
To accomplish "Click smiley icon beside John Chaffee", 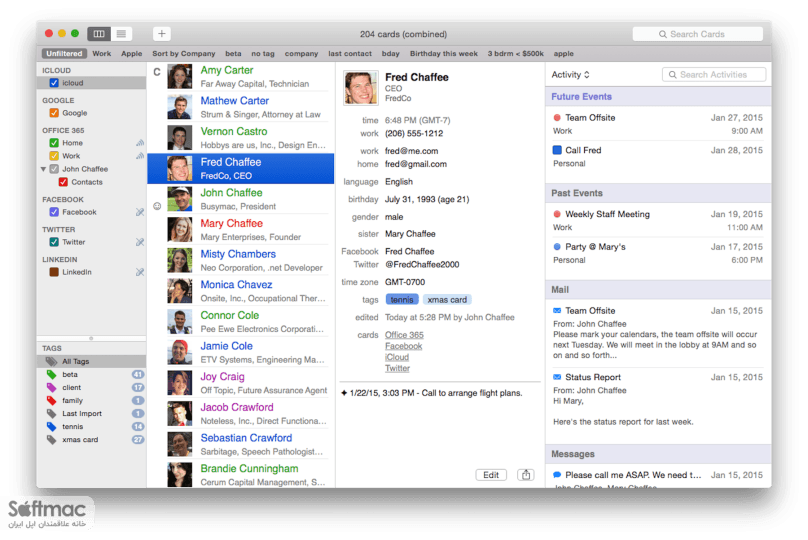I will [157, 206].
